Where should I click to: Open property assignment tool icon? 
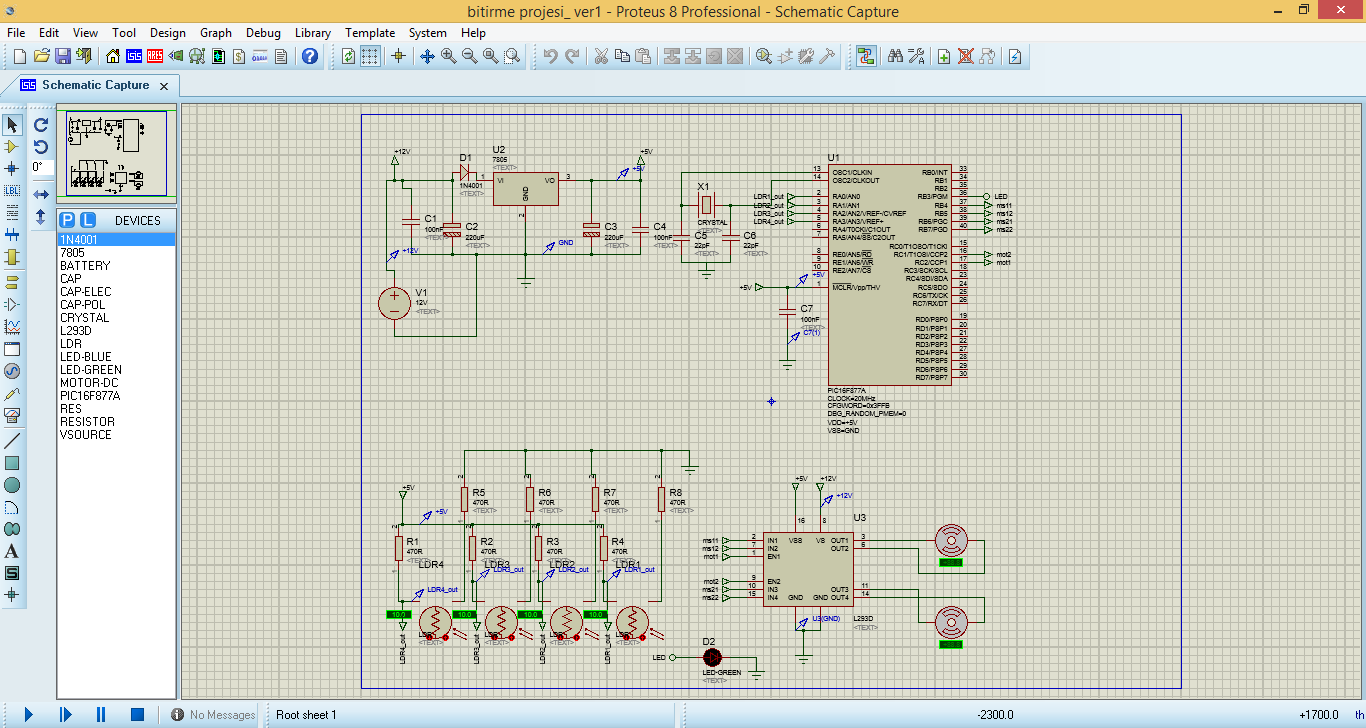(x=916, y=56)
